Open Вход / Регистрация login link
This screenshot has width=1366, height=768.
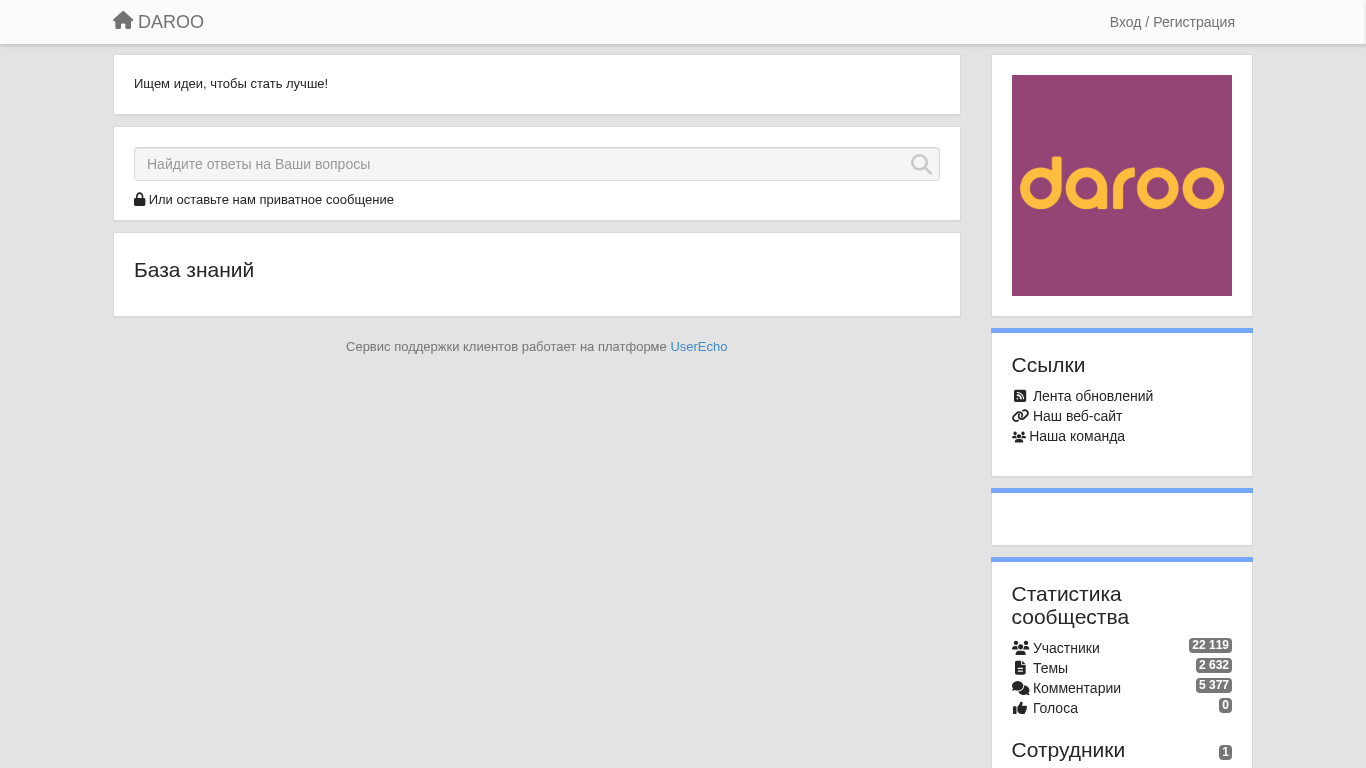point(1172,22)
